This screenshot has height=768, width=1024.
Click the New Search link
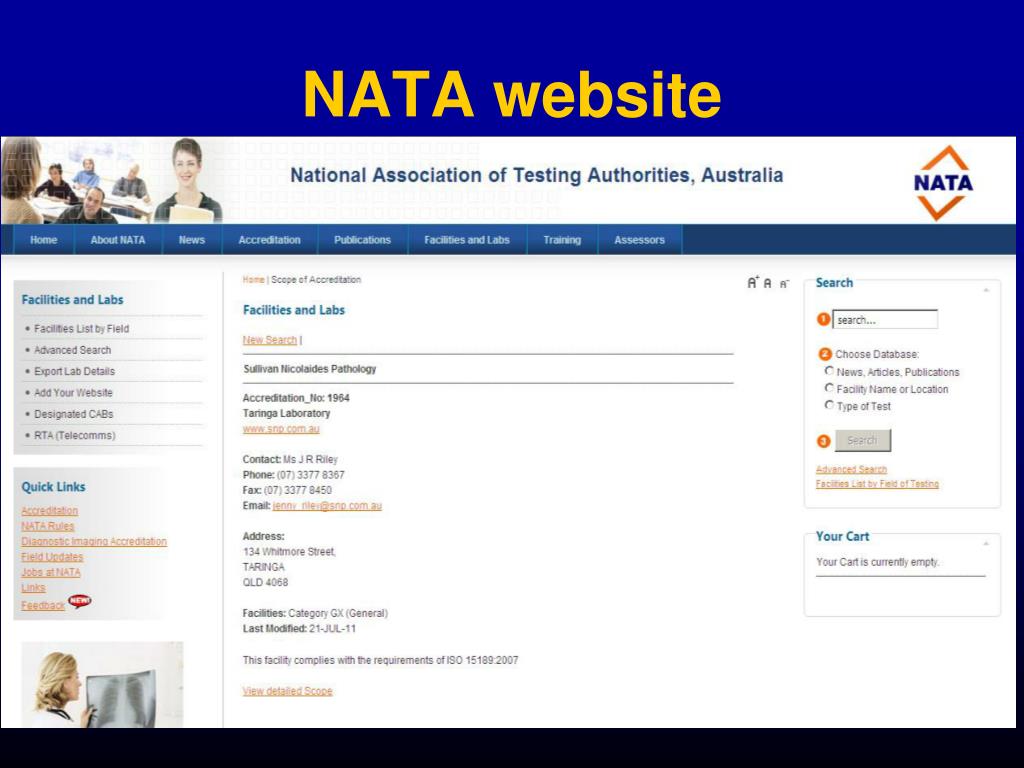point(270,340)
